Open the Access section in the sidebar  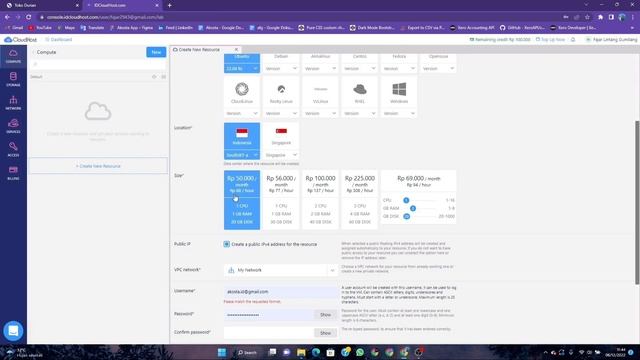click(13, 149)
